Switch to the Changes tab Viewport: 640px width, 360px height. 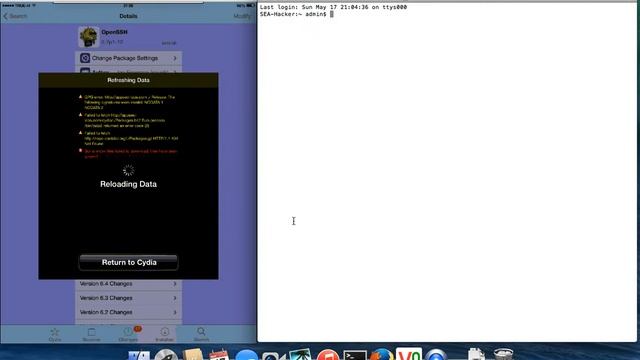(x=128, y=334)
